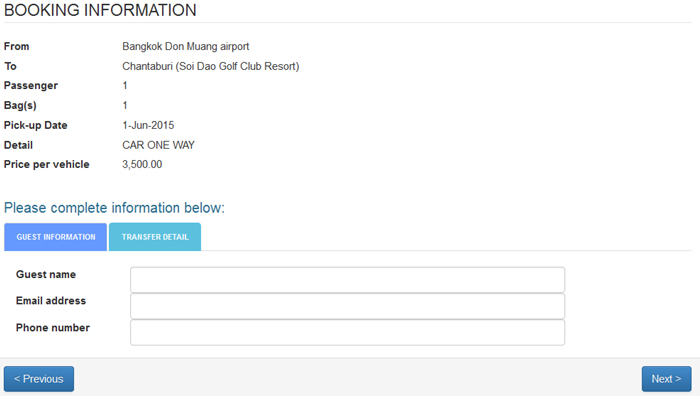
Task: Click the CAR ONE WAY detail text
Action: [x=158, y=145]
